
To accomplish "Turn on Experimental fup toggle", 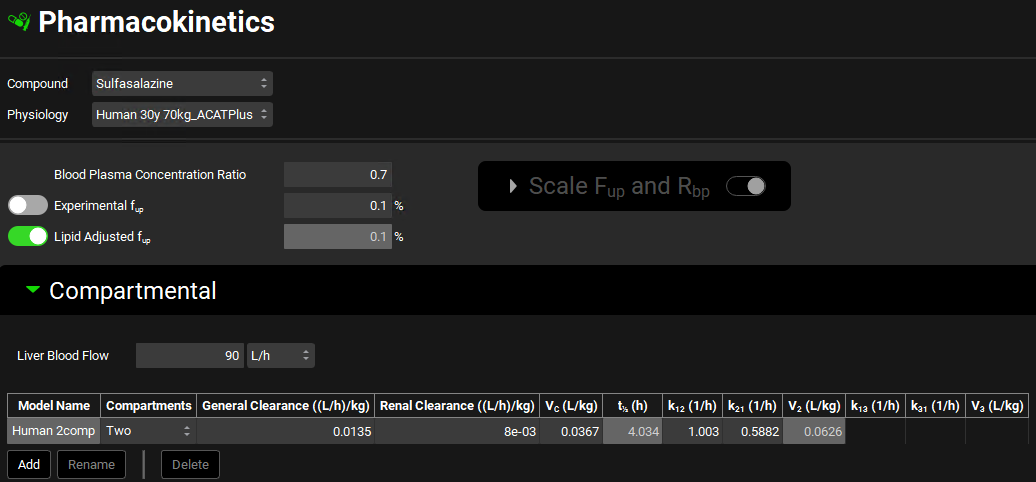I will pyautogui.click(x=28, y=205).
